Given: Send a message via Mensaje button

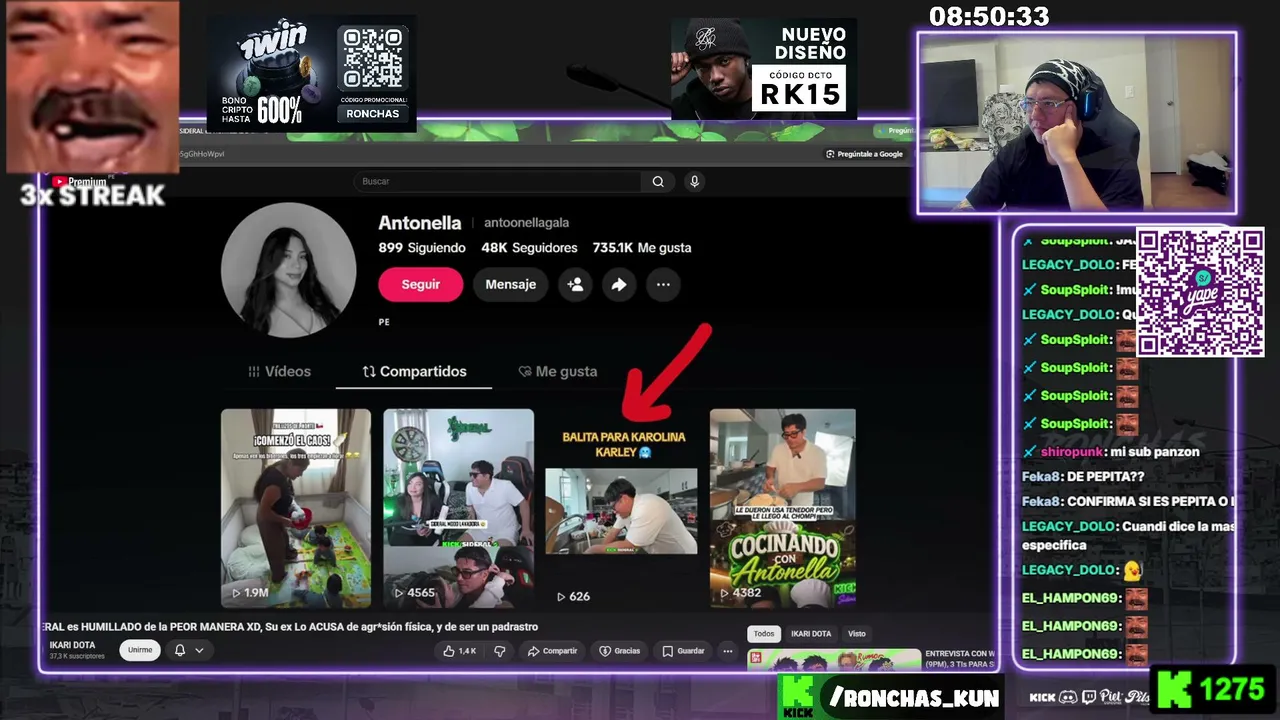Looking at the screenshot, I should pyautogui.click(x=510, y=284).
